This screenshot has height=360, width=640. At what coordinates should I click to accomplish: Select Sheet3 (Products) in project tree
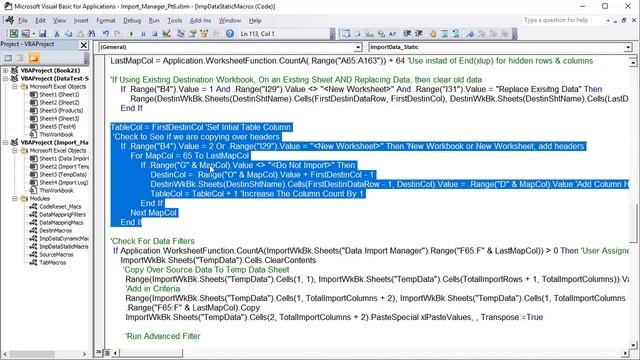[x=61, y=111]
